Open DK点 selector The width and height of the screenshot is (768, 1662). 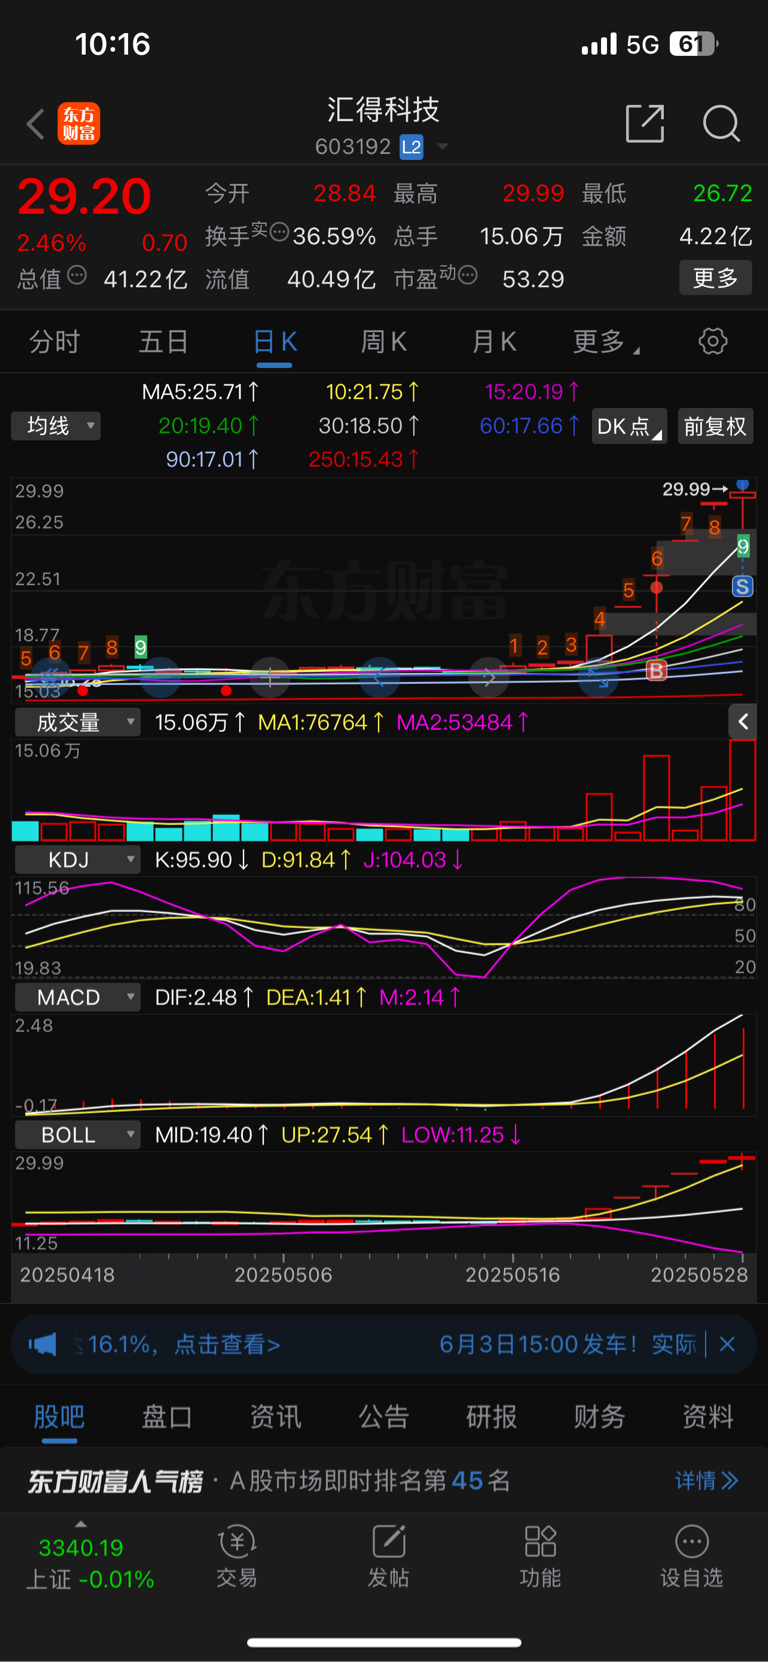(x=629, y=427)
